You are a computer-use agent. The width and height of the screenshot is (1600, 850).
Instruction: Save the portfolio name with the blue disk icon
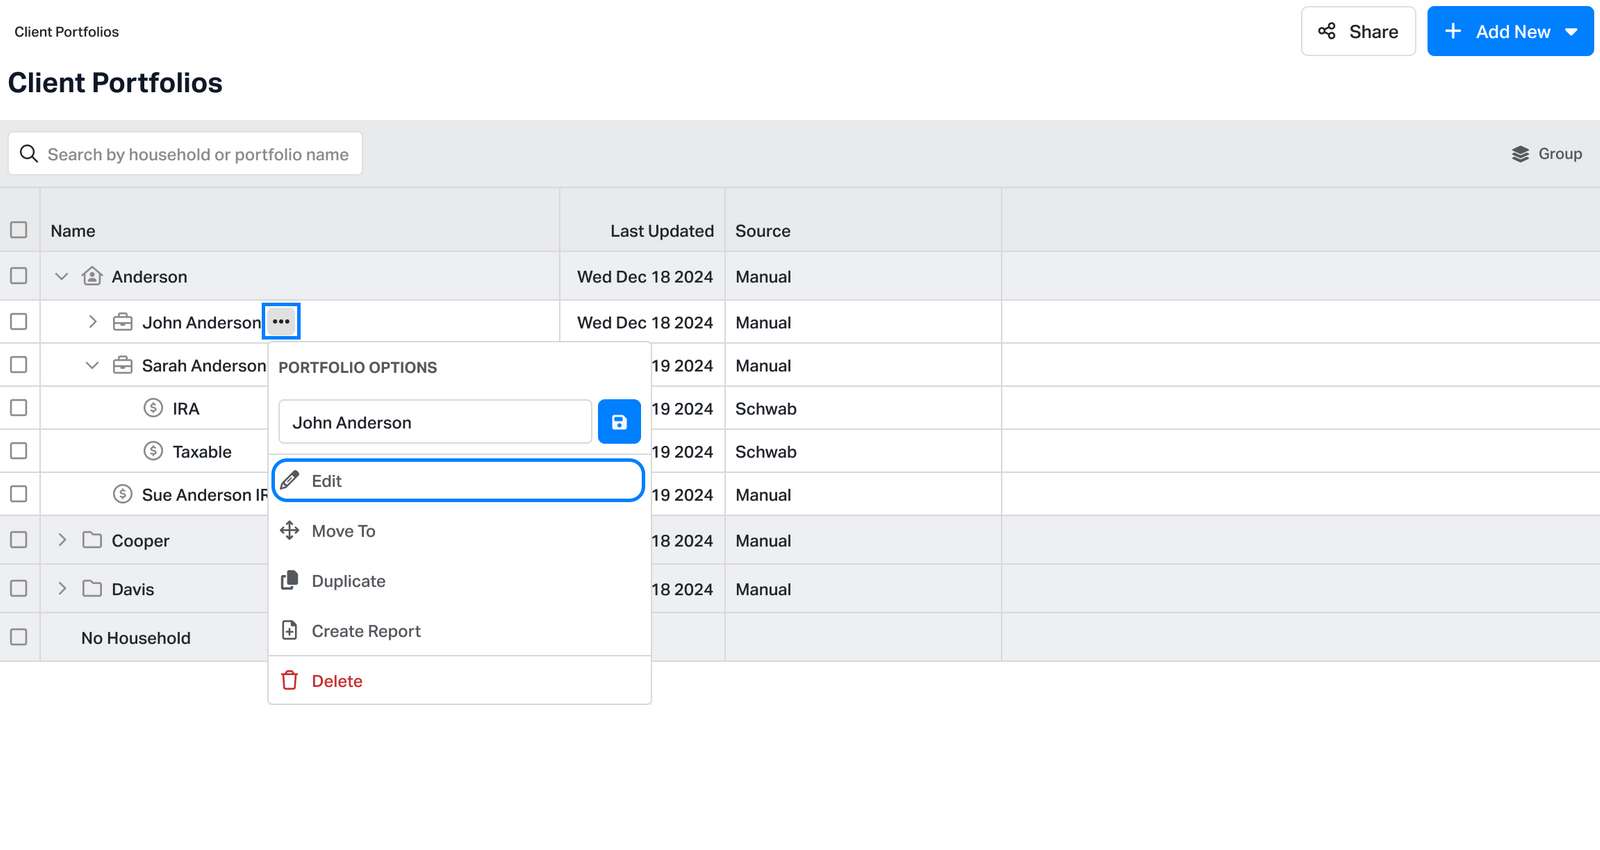[619, 422]
